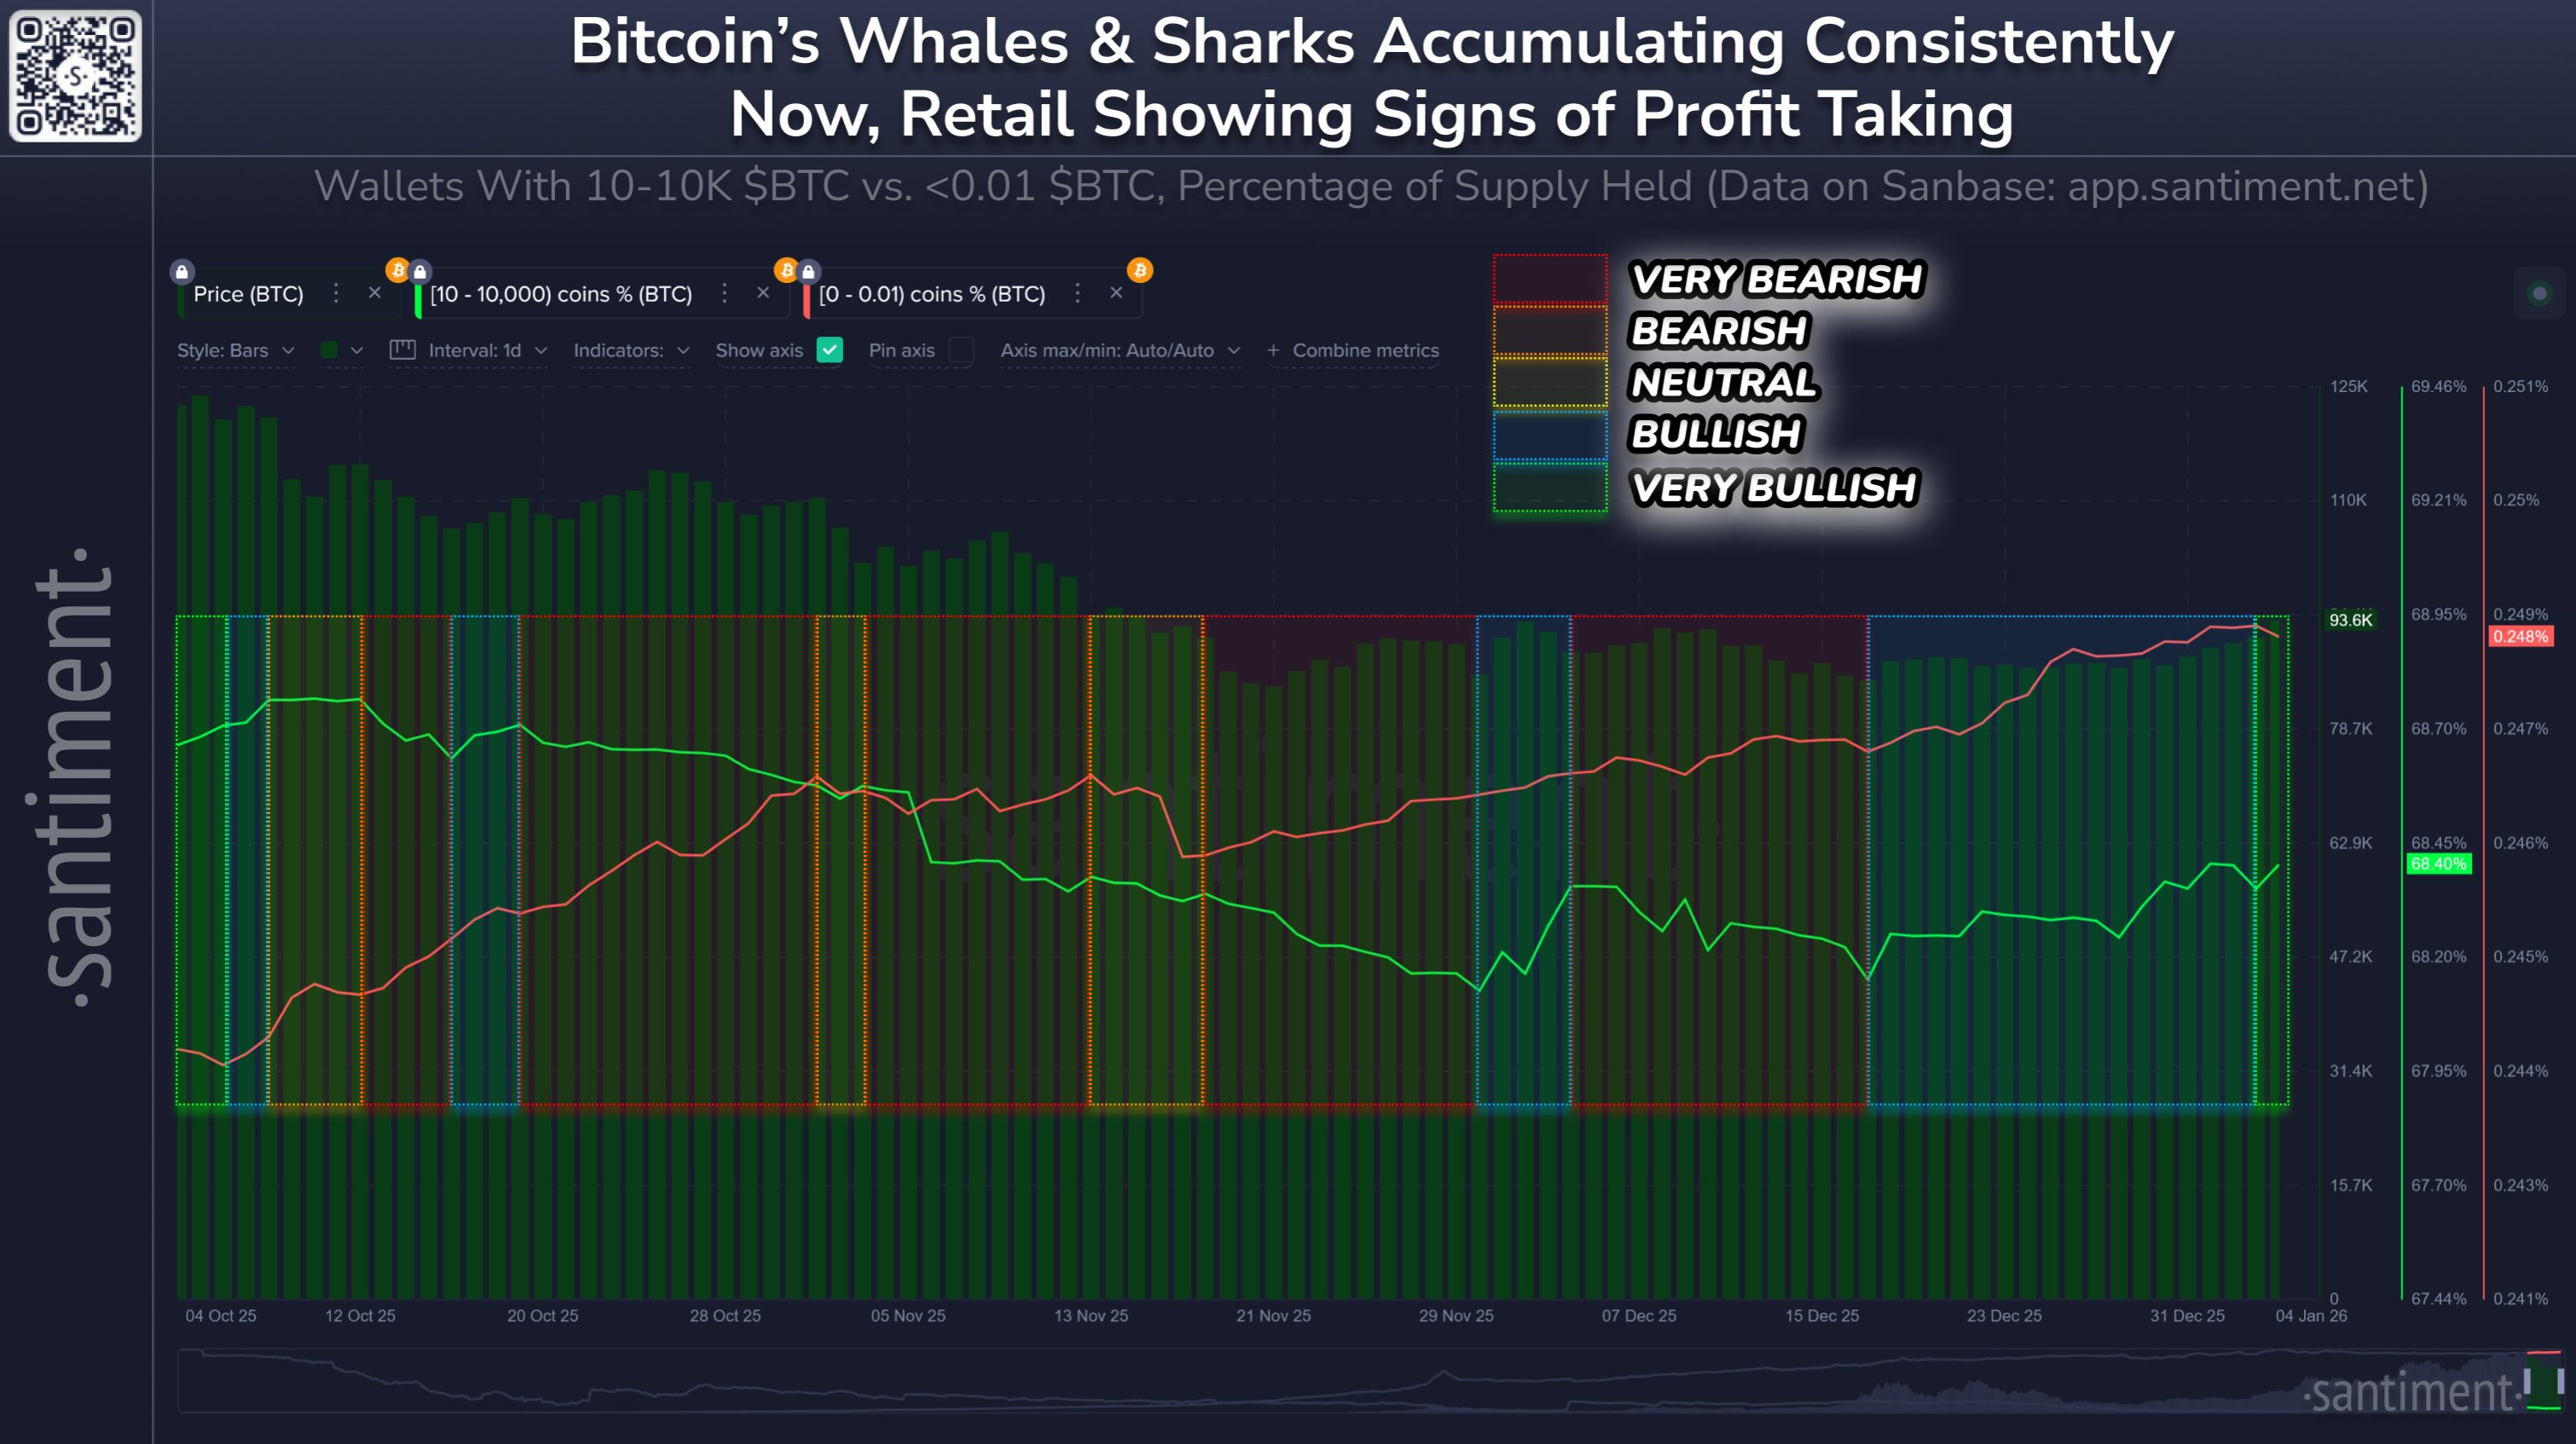The image size is (2576, 1444).
Task: Select the [10 - 10,000) coins % (BTC) metric tab
Action: [x=560, y=294]
